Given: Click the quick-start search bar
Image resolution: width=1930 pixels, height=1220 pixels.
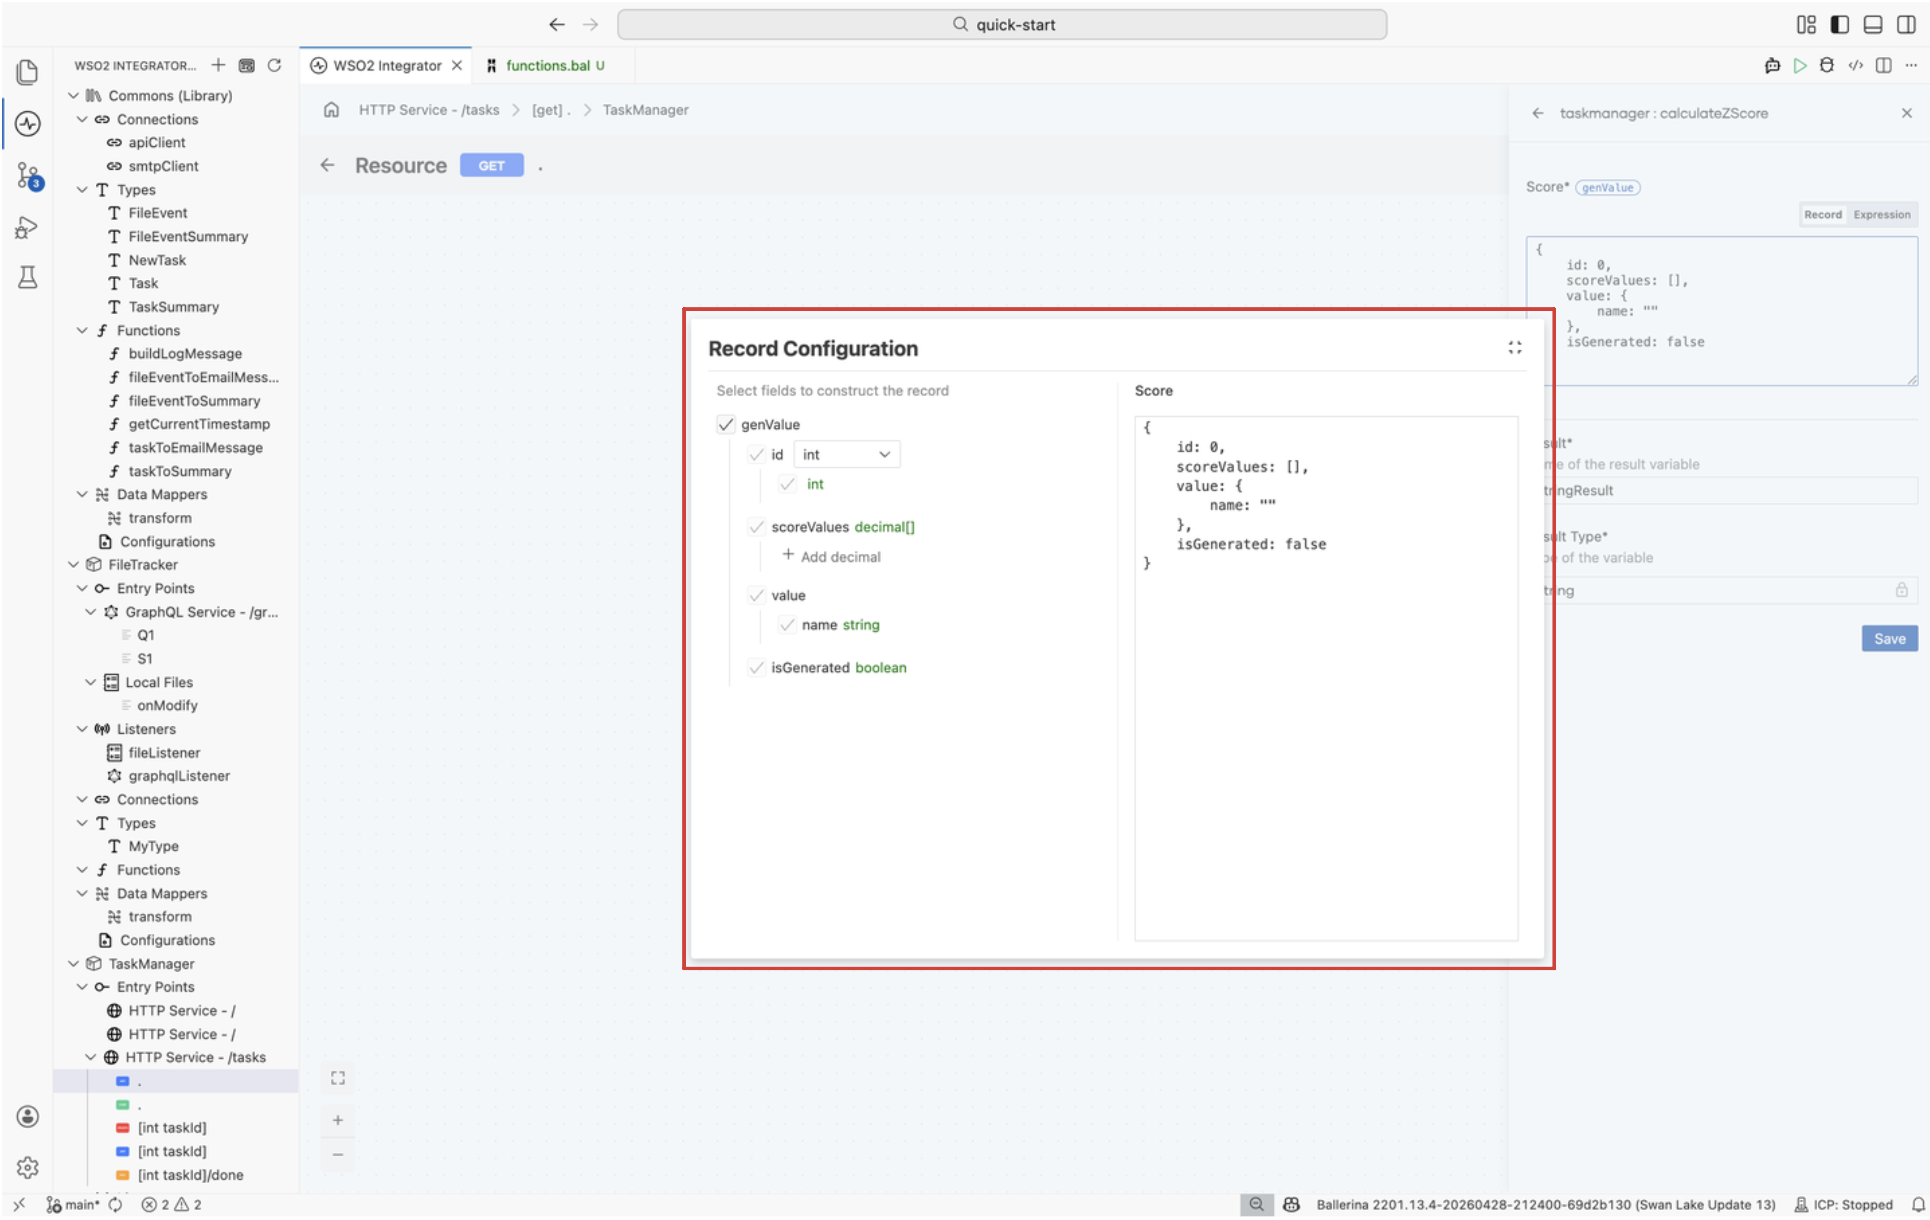Looking at the screenshot, I should [1002, 25].
